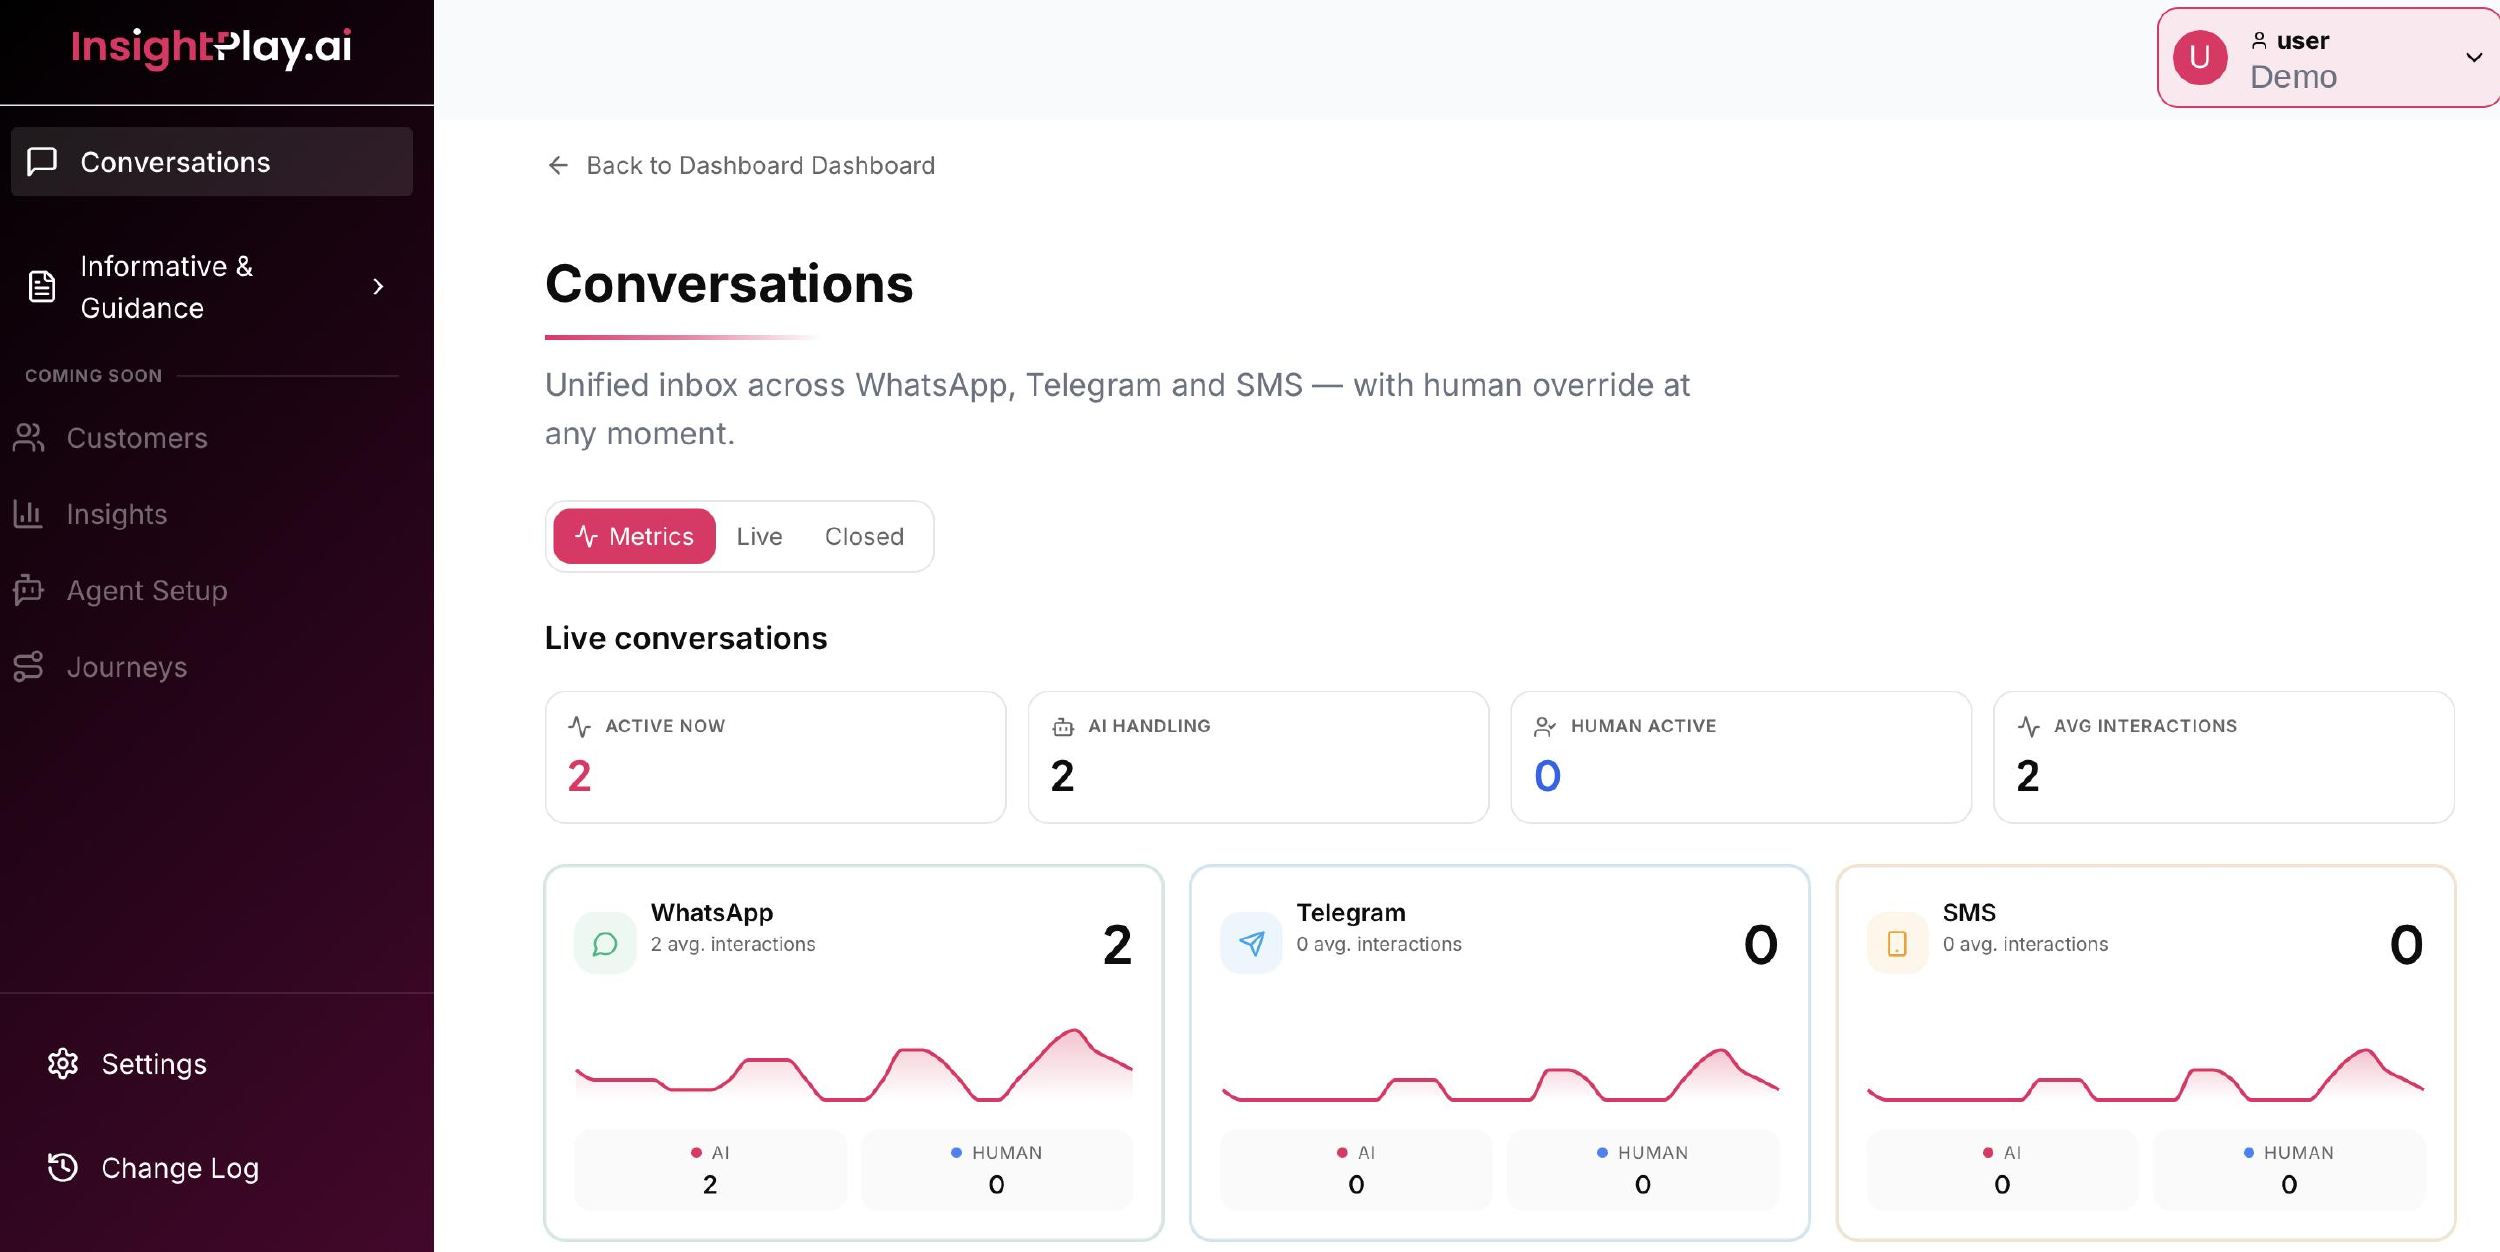
Task: Click the WhatsApp channel icon
Action: 605,943
